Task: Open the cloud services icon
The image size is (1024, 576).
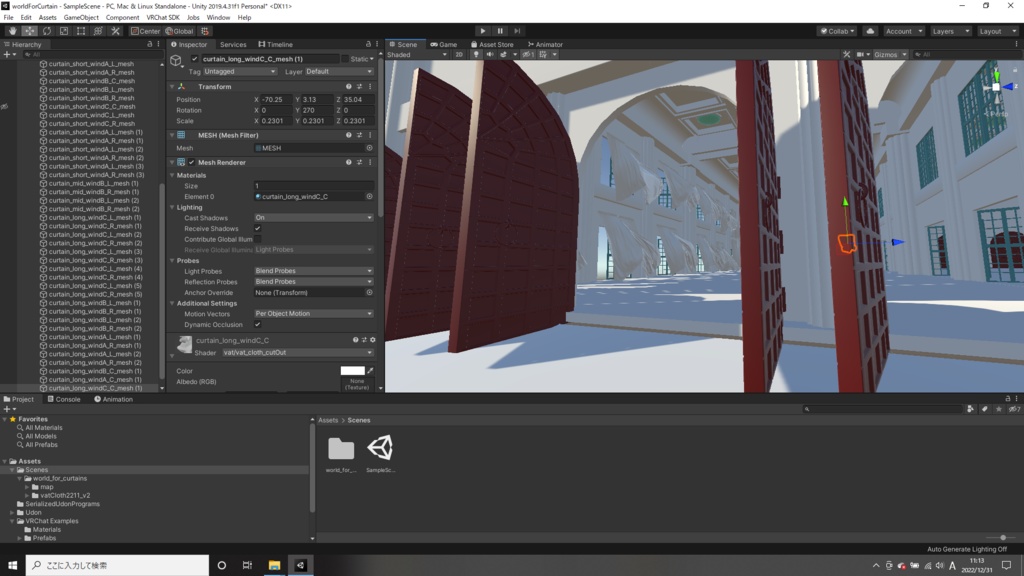Action: 870,31
